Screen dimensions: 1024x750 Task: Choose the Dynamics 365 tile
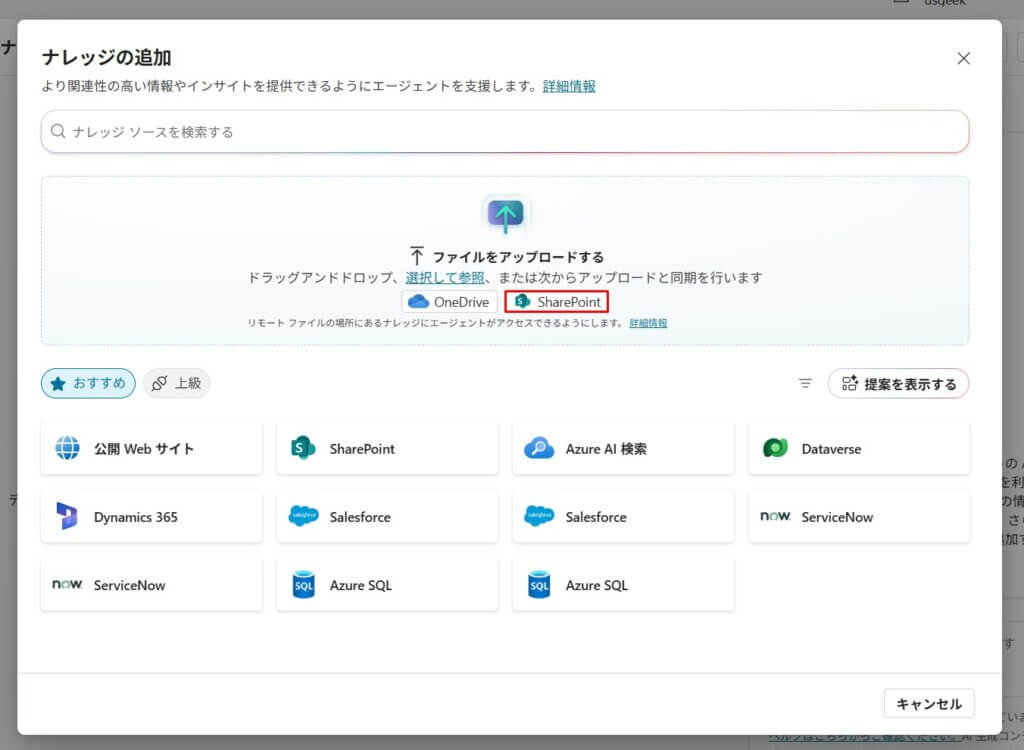point(151,517)
